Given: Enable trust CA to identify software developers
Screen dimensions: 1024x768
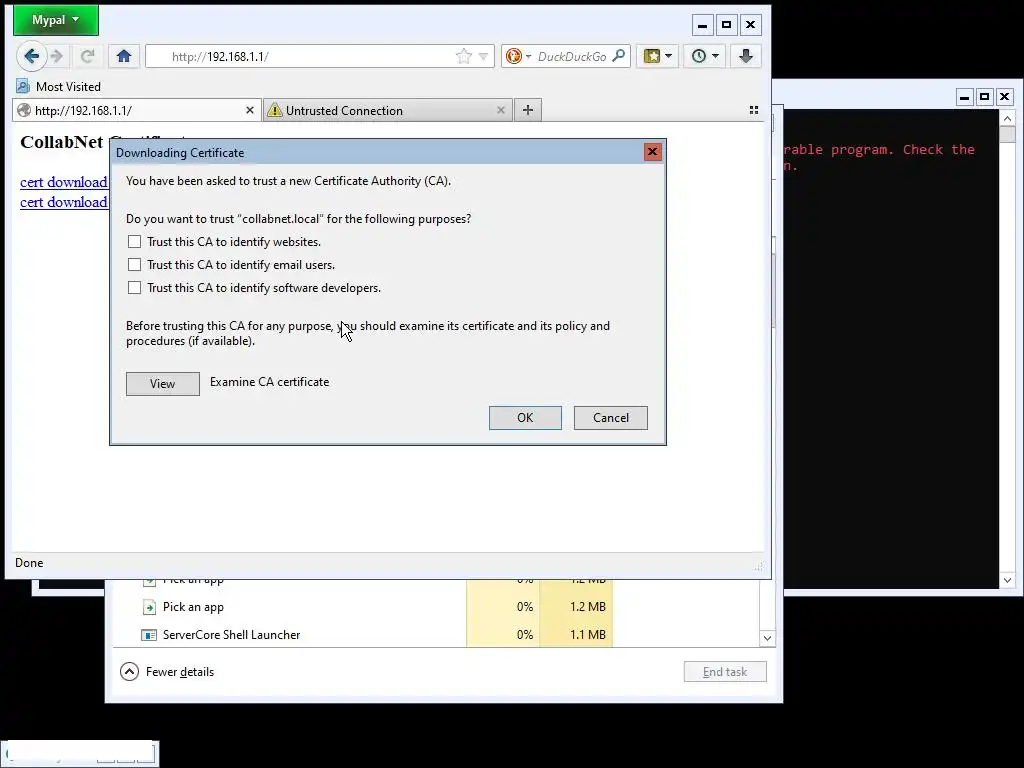Looking at the screenshot, I should [x=135, y=287].
